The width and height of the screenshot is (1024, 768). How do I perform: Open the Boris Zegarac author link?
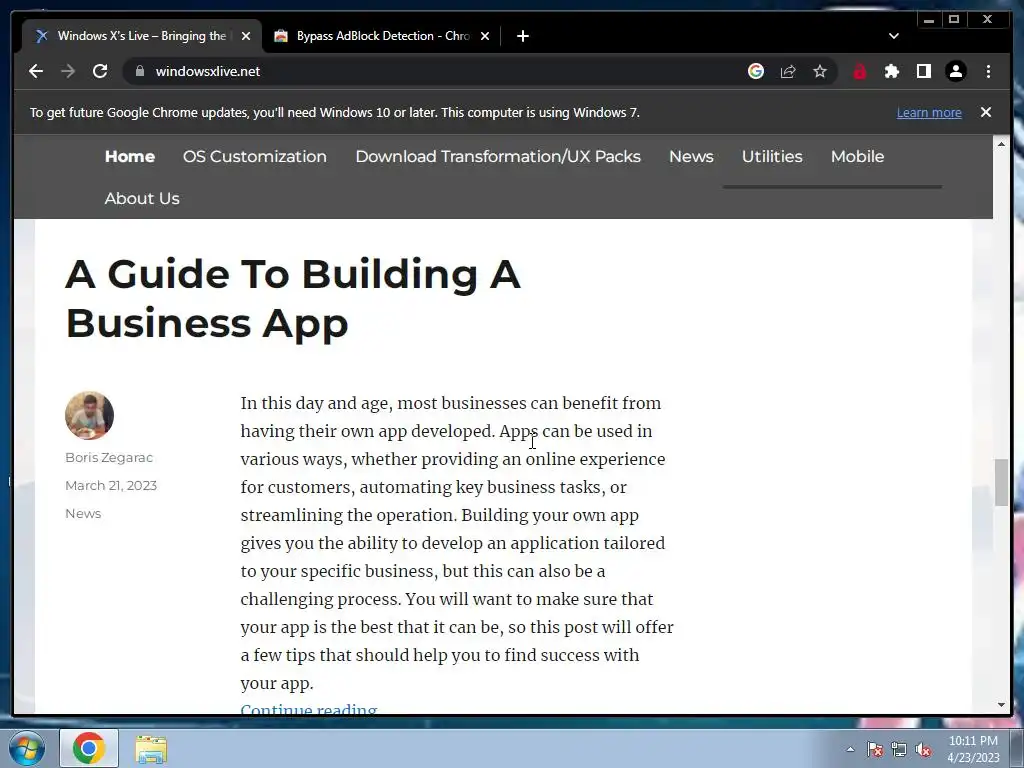(x=109, y=458)
